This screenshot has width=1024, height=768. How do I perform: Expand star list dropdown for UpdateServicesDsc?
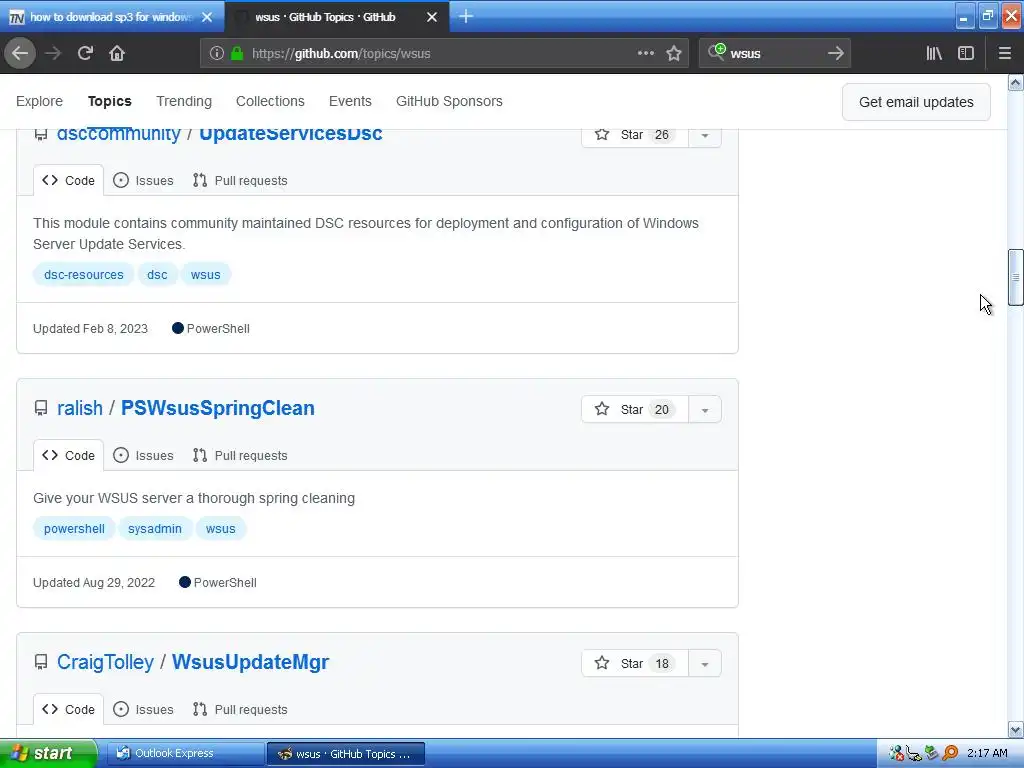[x=705, y=135]
